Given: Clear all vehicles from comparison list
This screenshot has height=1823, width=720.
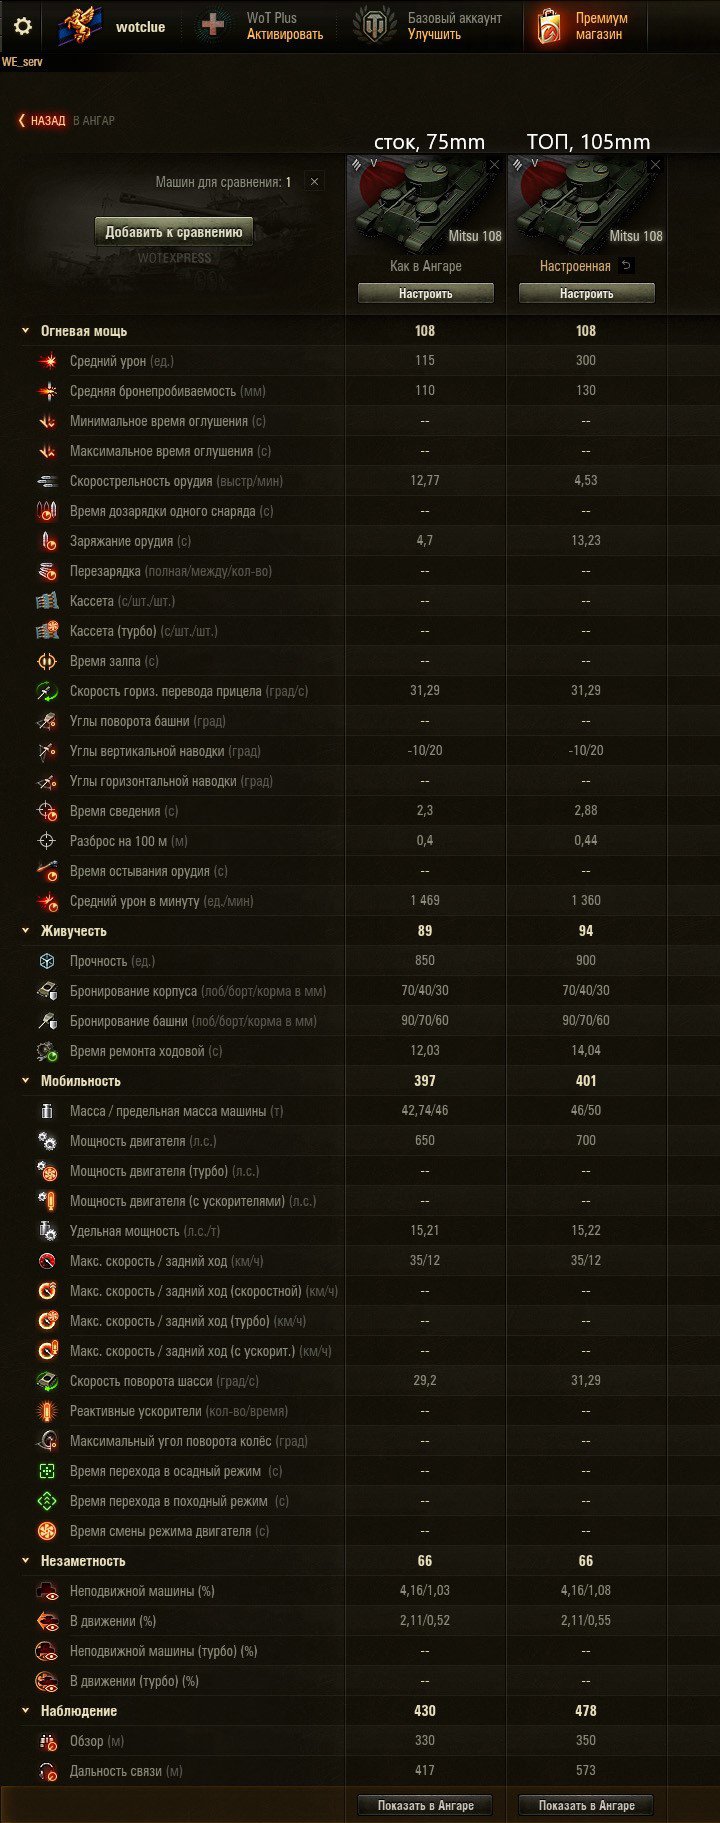Looking at the screenshot, I should 314,182.
